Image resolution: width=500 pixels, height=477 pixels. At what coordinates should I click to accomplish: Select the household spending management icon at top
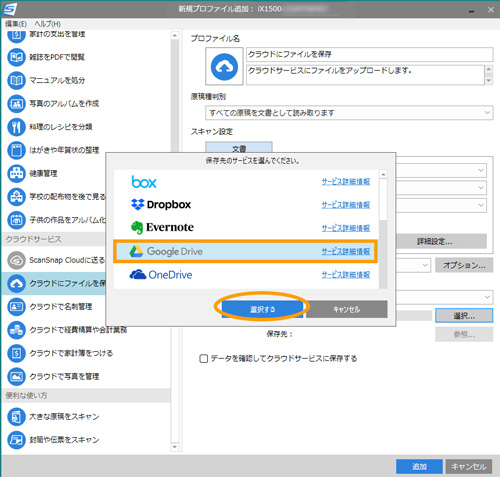pyautogui.click(x=16, y=35)
